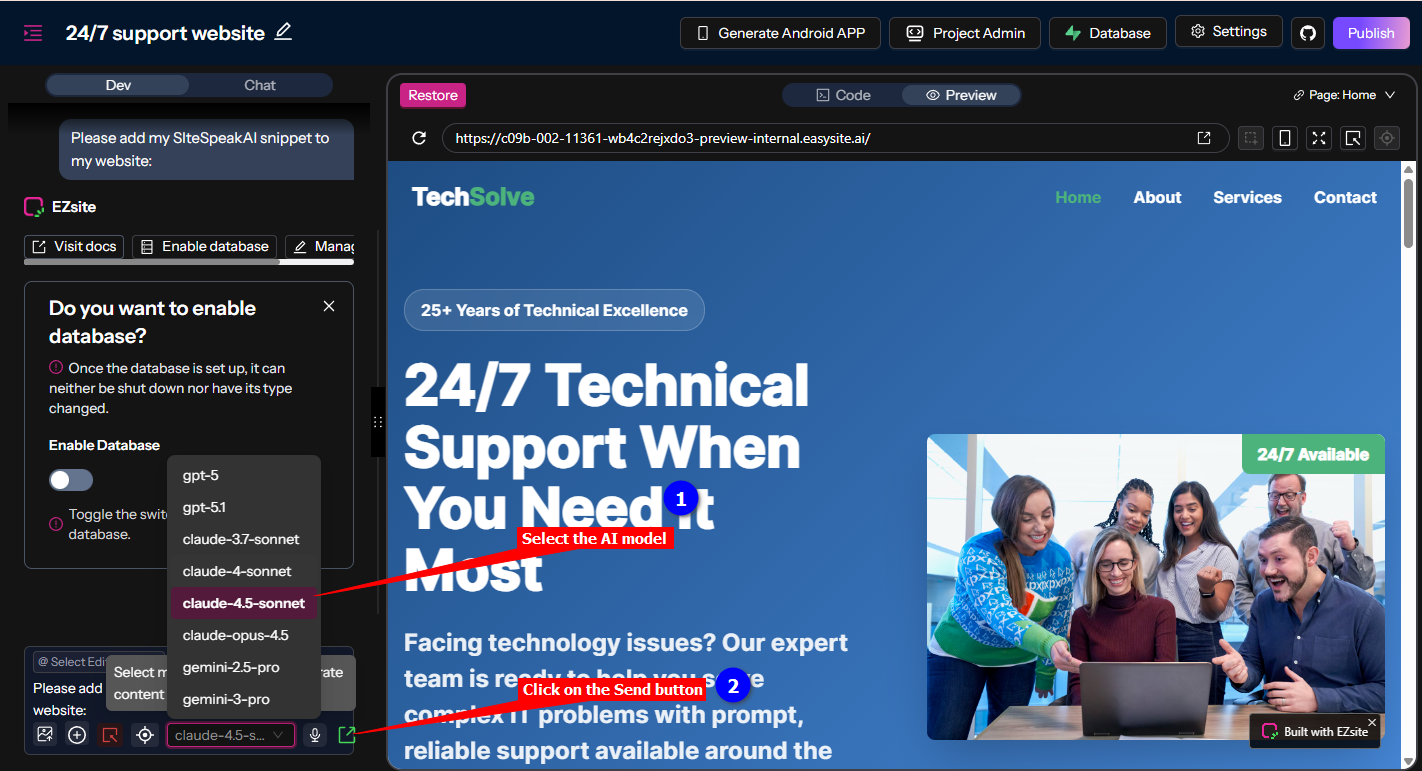The height and width of the screenshot is (771, 1422).
Task: Switch to Code view
Action: pos(843,95)
